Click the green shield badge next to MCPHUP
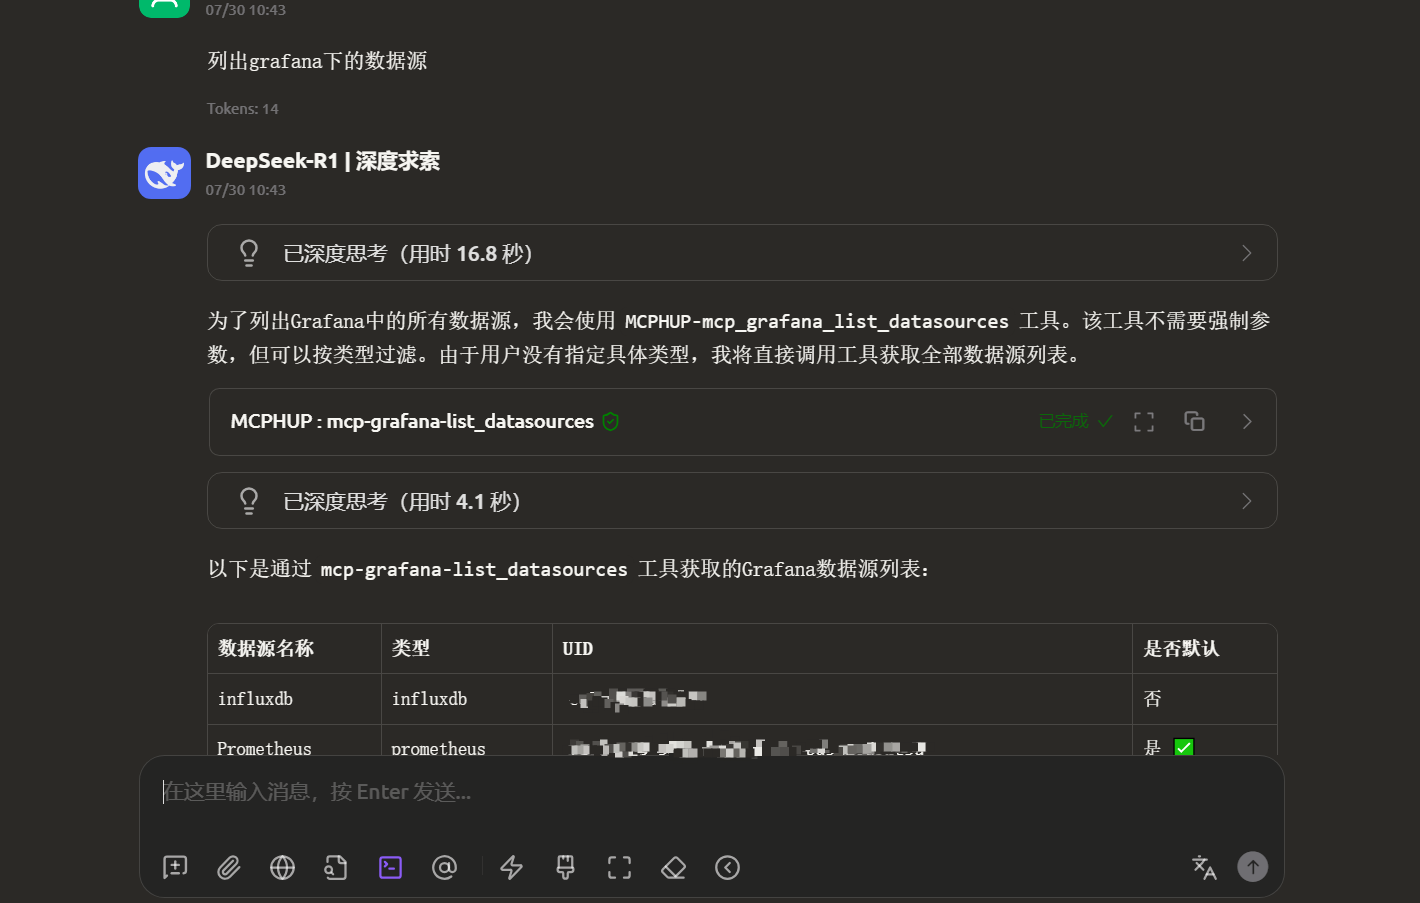This screenshot has width=1420, height=903. (610, 421)
